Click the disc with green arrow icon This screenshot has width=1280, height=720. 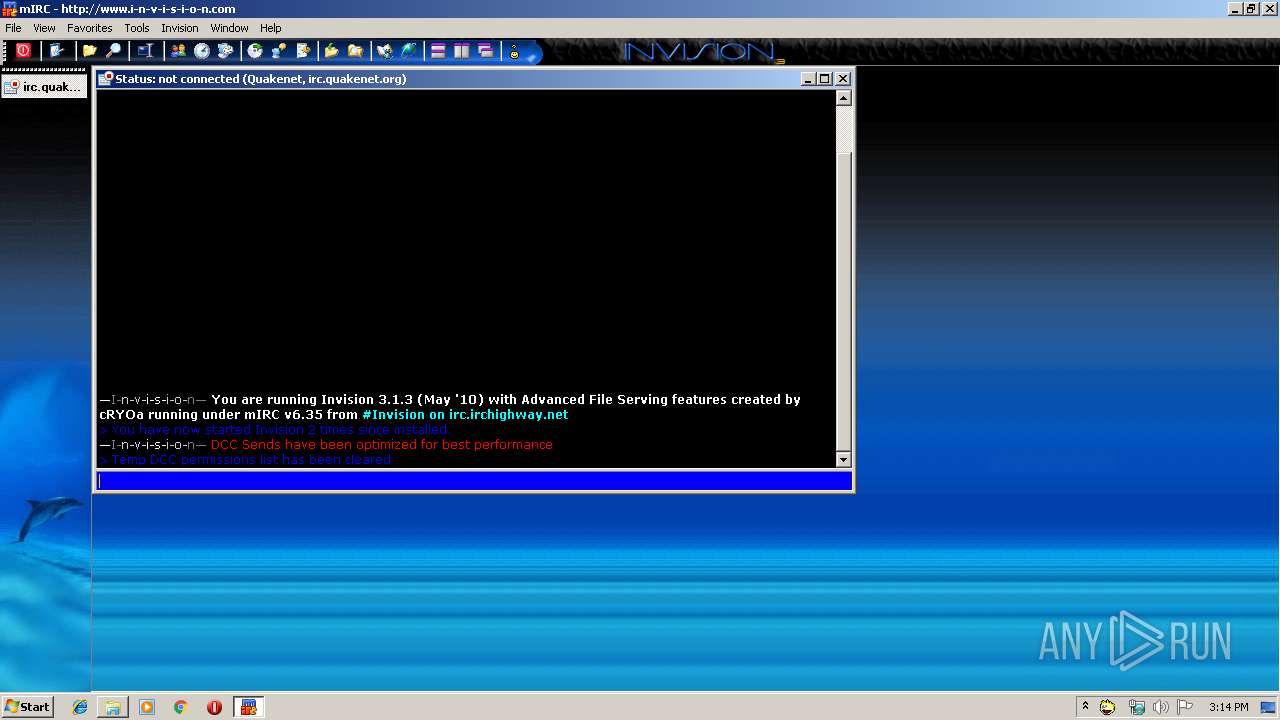coord(255,51)
